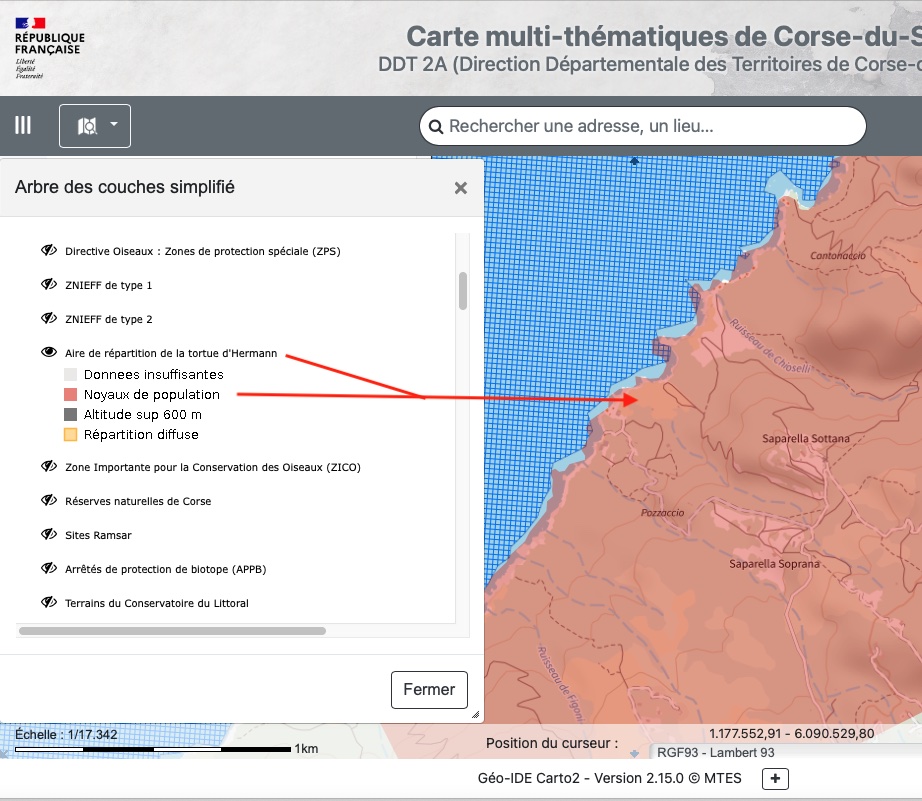Open the RGF93 - Lambert 93 projection selector
922x801 pixels.
713,752
